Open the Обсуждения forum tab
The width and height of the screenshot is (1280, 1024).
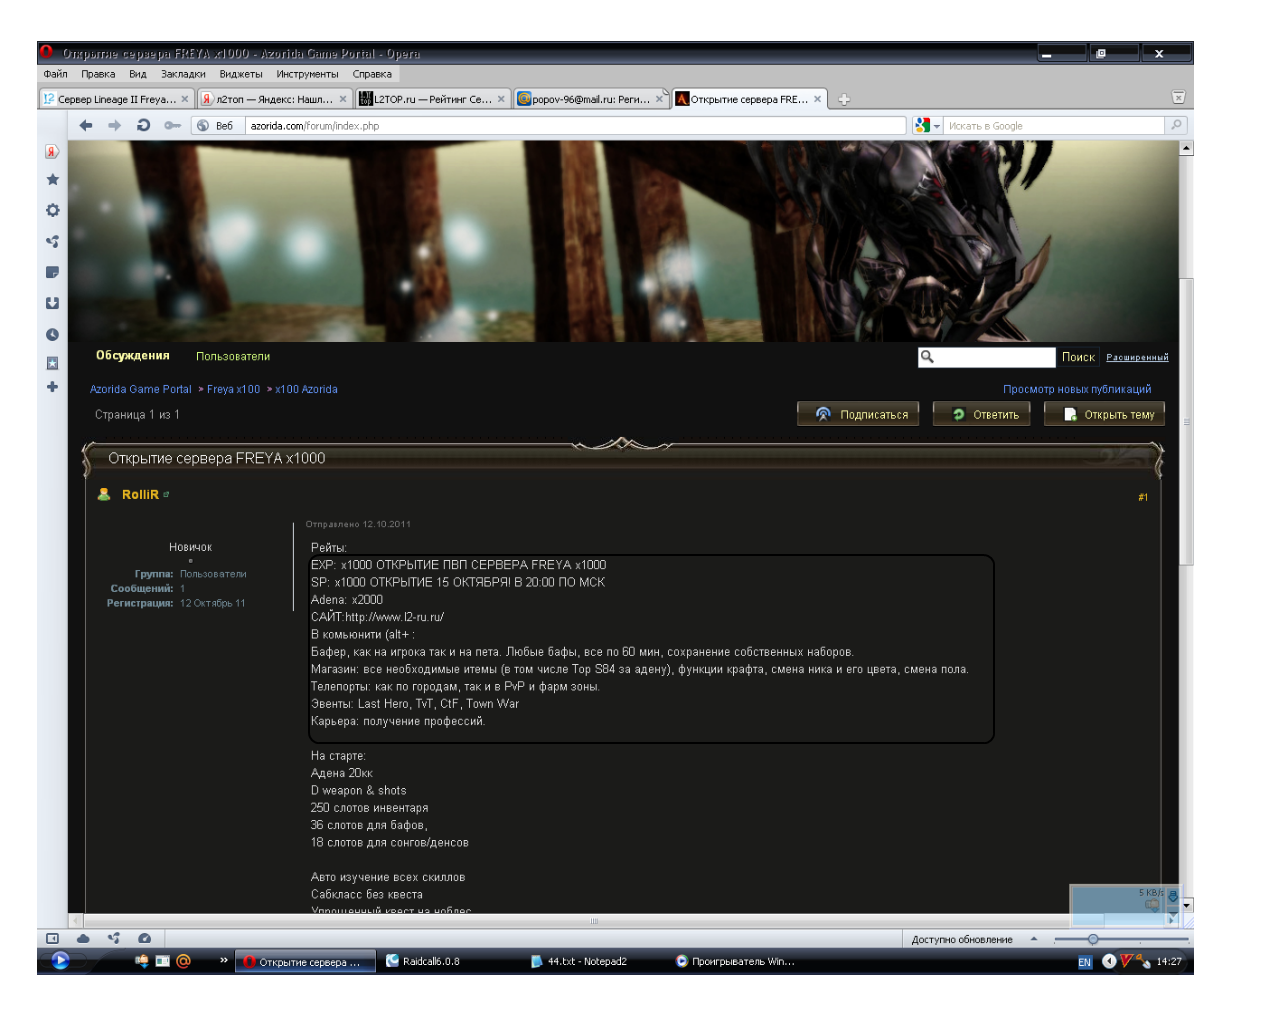coord(133,355)
